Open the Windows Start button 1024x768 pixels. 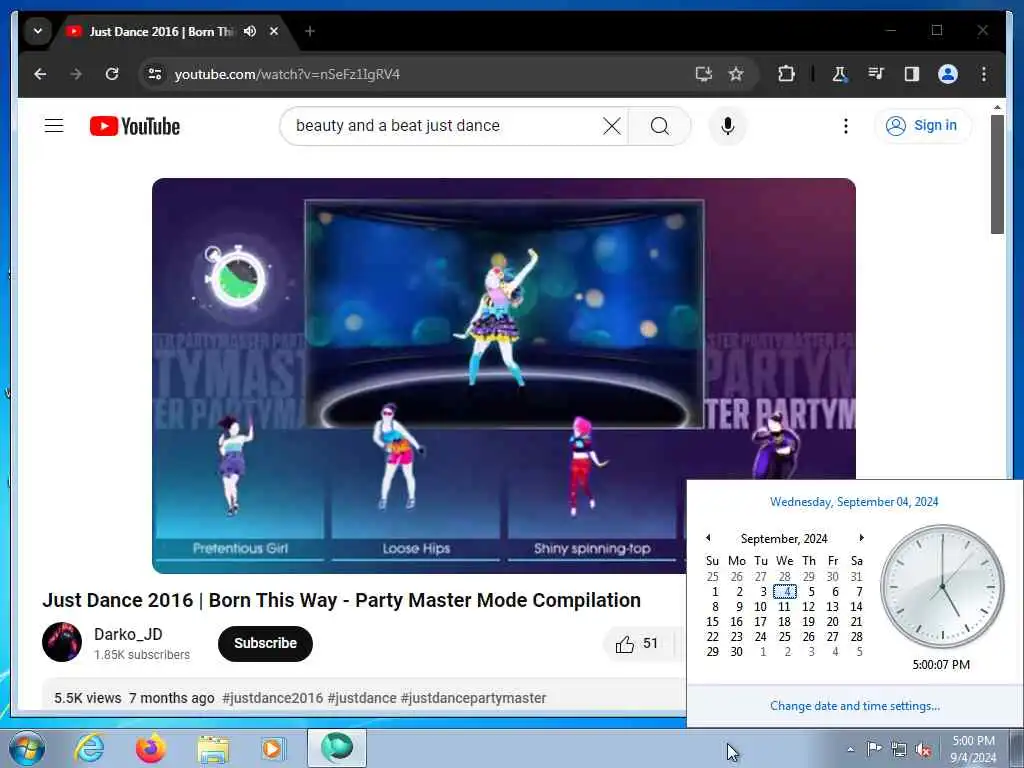tap(27, 748)
